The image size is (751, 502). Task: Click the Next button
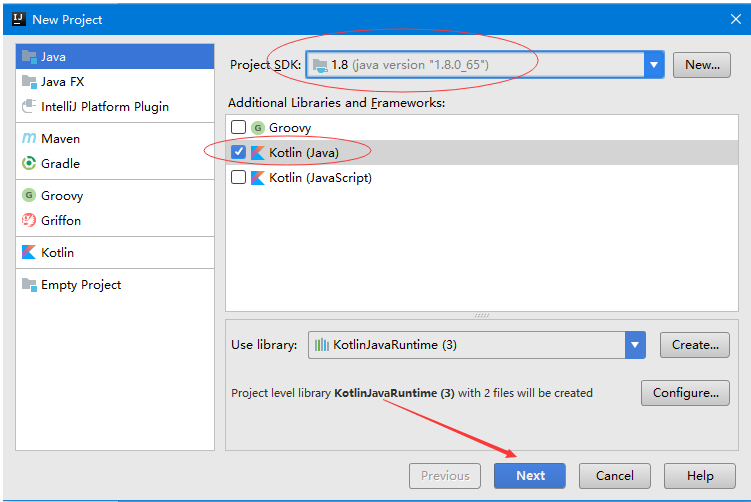click(x=530, y=476)
